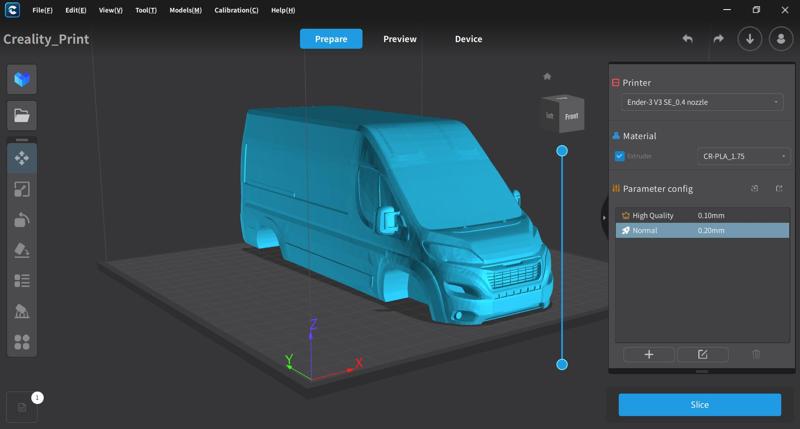Open the Tool menu
Image resolution: width=800 pixels, height=429 pixels.
146,10
